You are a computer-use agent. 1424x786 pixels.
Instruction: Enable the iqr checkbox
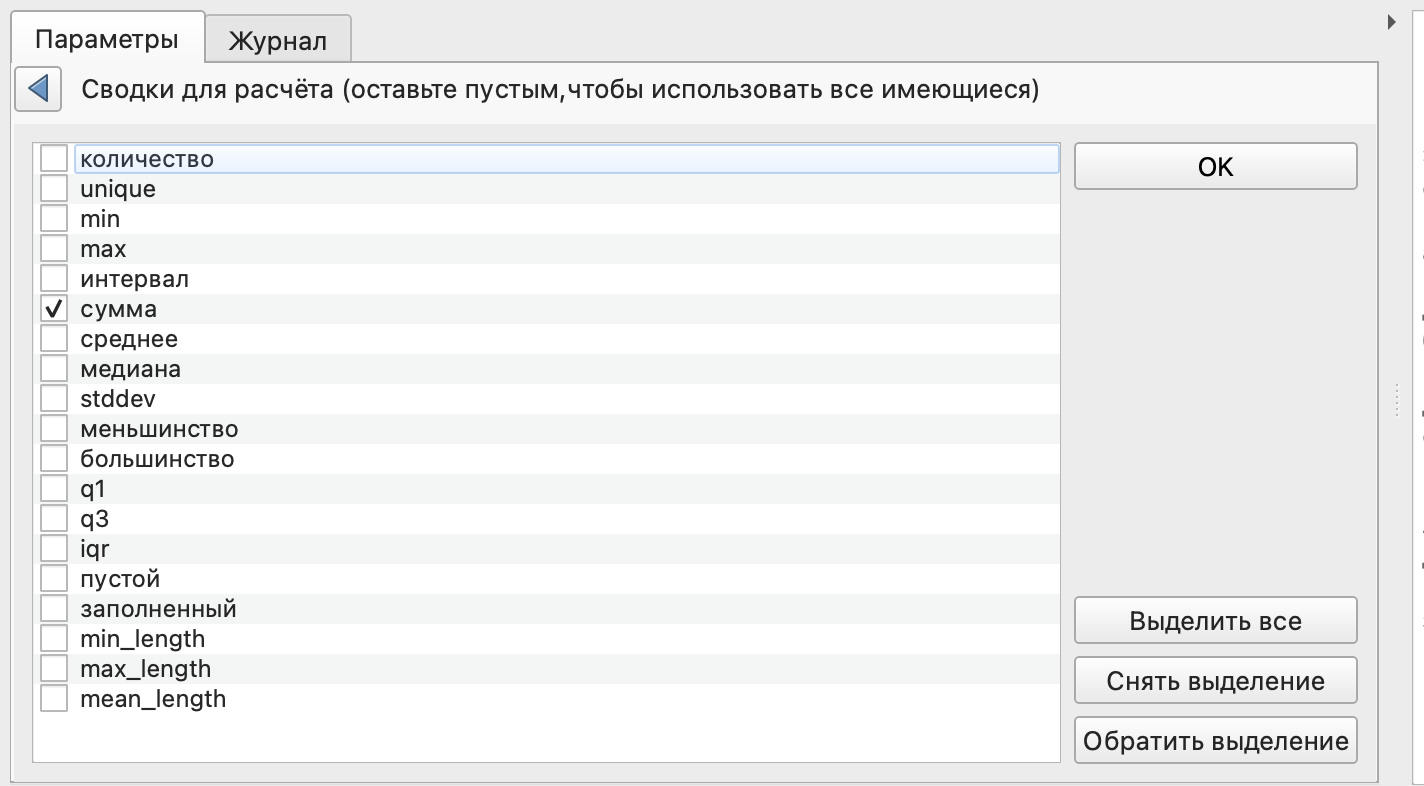tap(54, 549)
